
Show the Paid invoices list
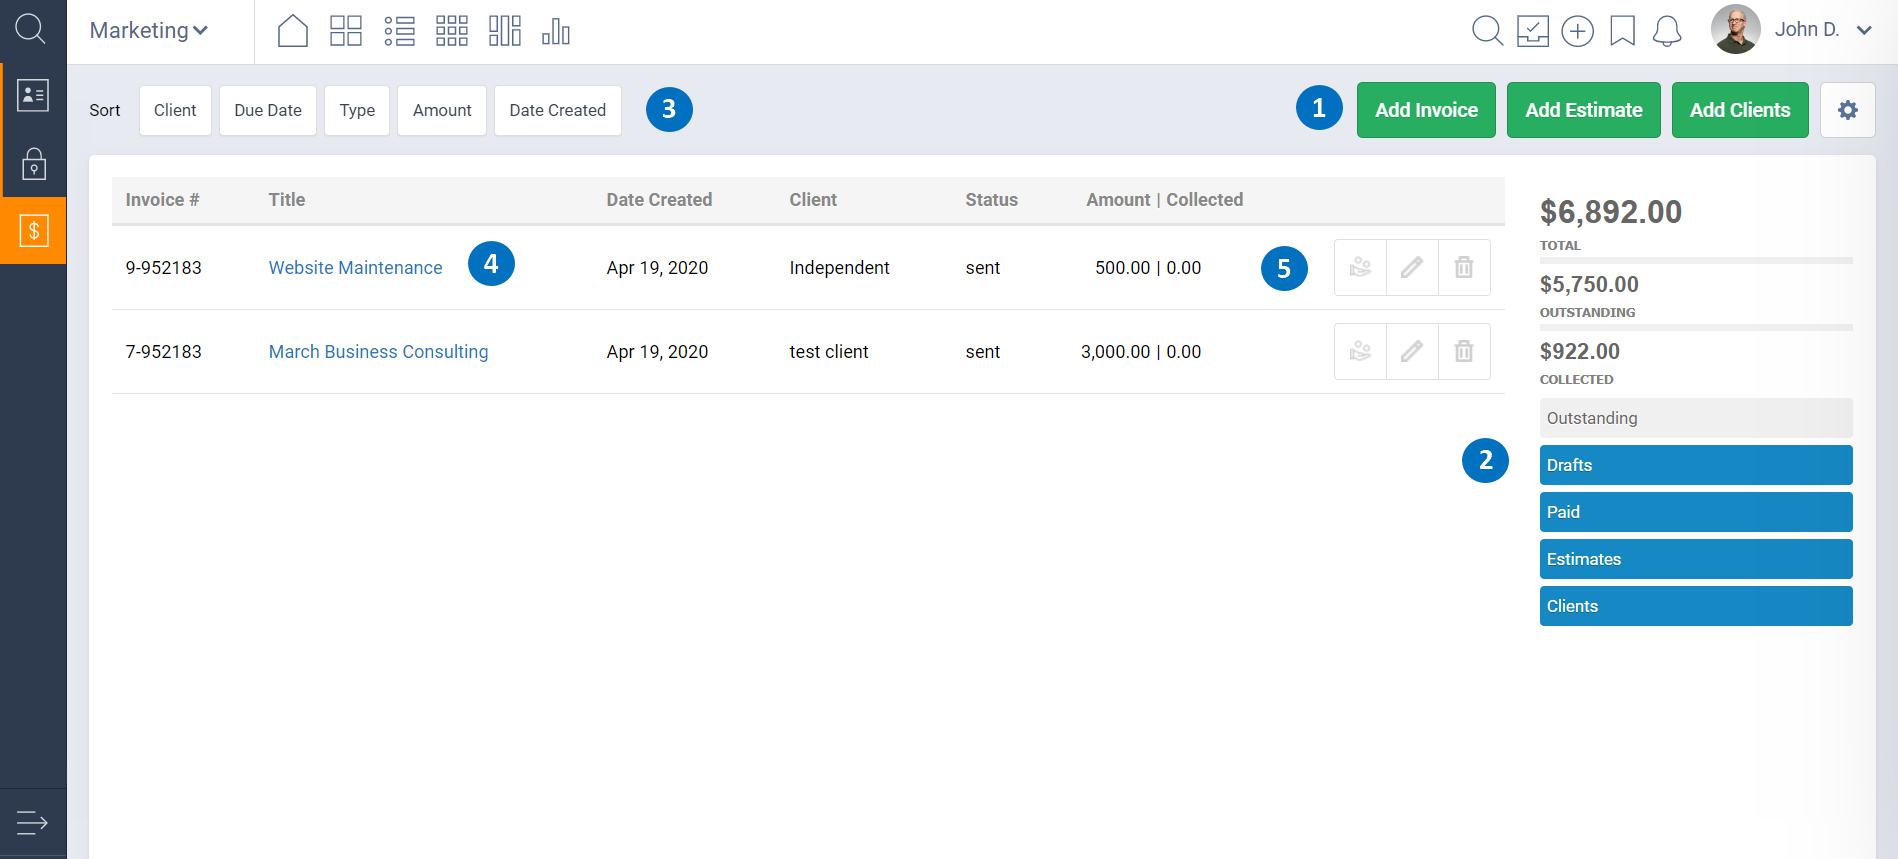pos(1695,512)
